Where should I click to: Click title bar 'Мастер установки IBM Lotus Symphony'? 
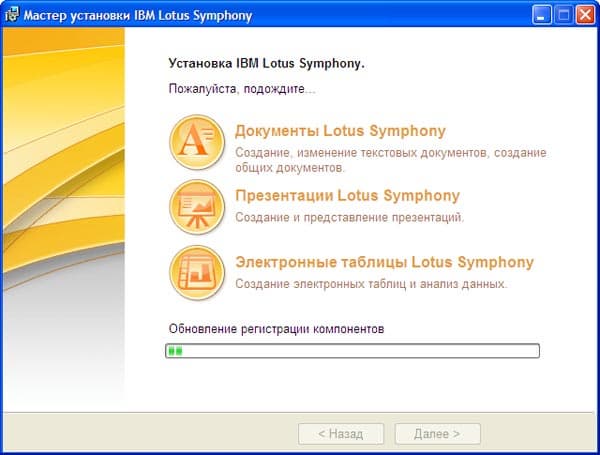[x=138, y=16]
